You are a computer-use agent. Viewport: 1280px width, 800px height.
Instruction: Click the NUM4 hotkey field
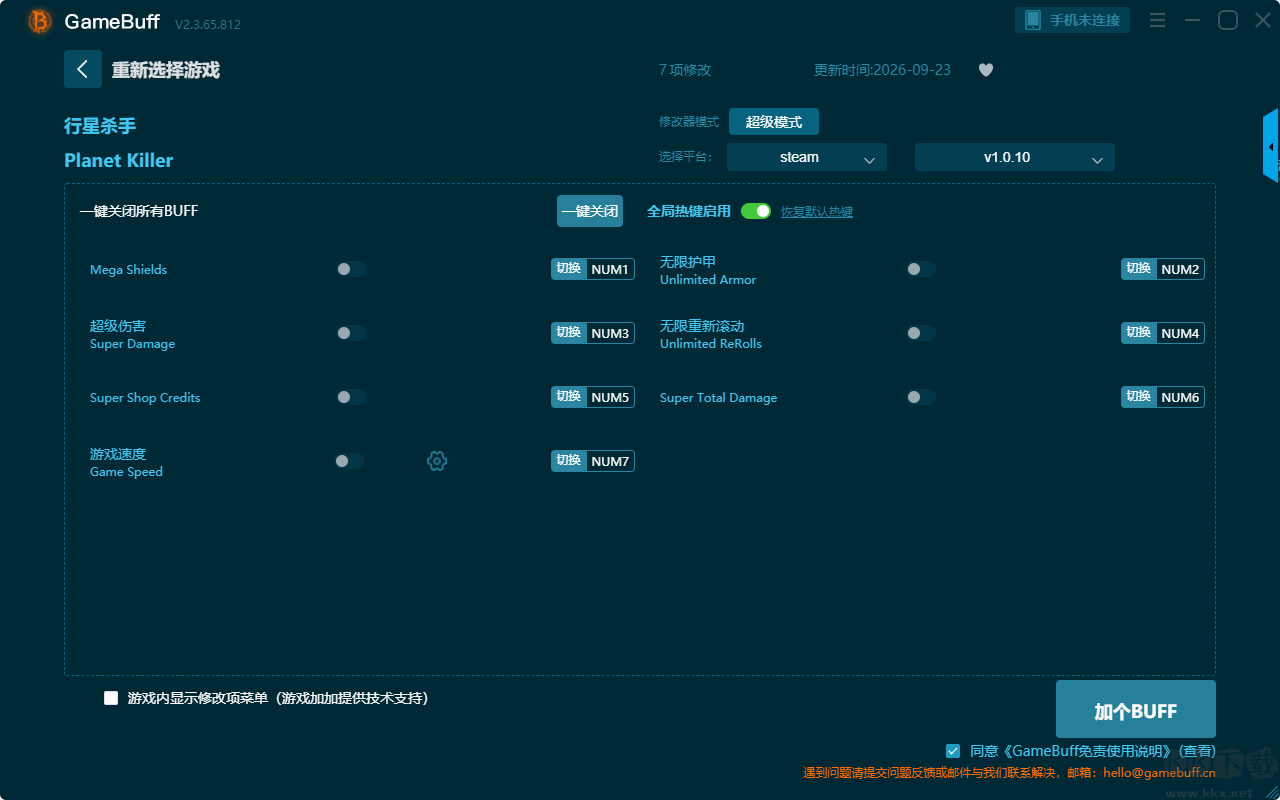point(1180,333)
